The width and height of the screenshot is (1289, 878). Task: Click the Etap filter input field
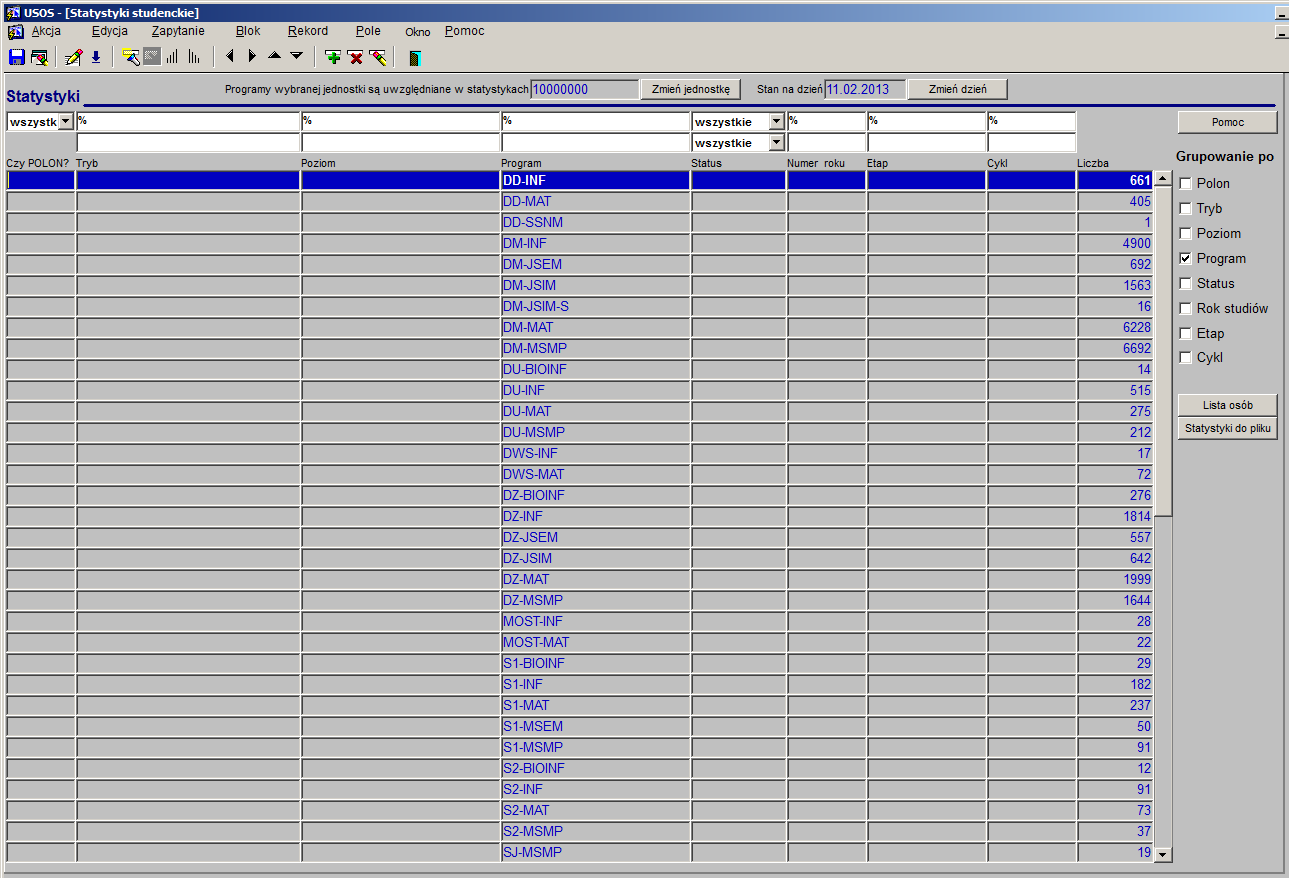[x=927, y=122]
